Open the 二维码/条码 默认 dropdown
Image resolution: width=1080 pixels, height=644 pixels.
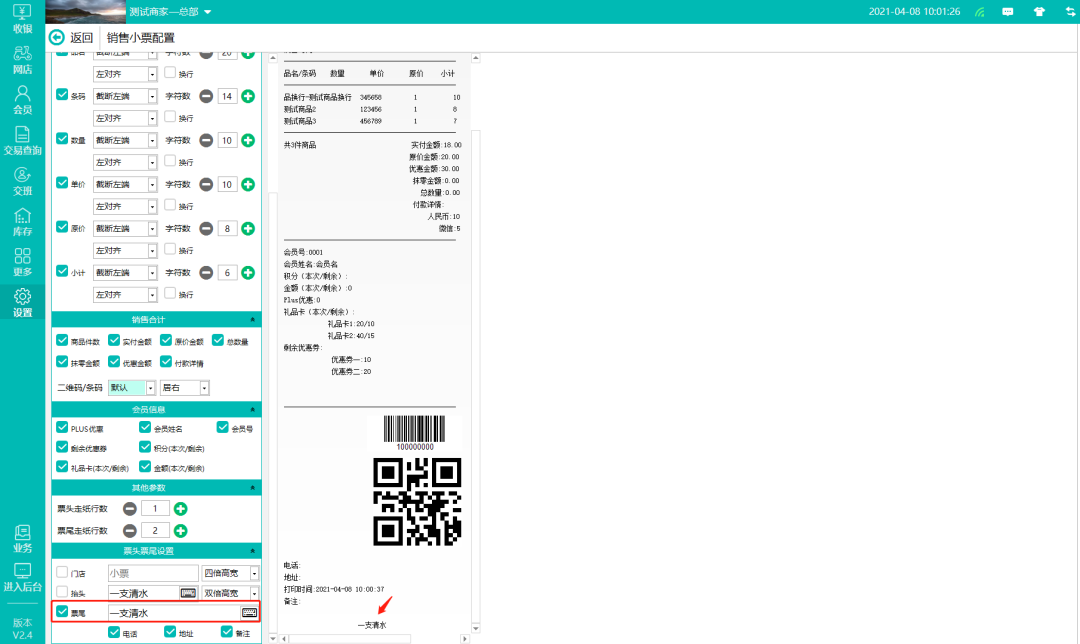pos(132,387)
